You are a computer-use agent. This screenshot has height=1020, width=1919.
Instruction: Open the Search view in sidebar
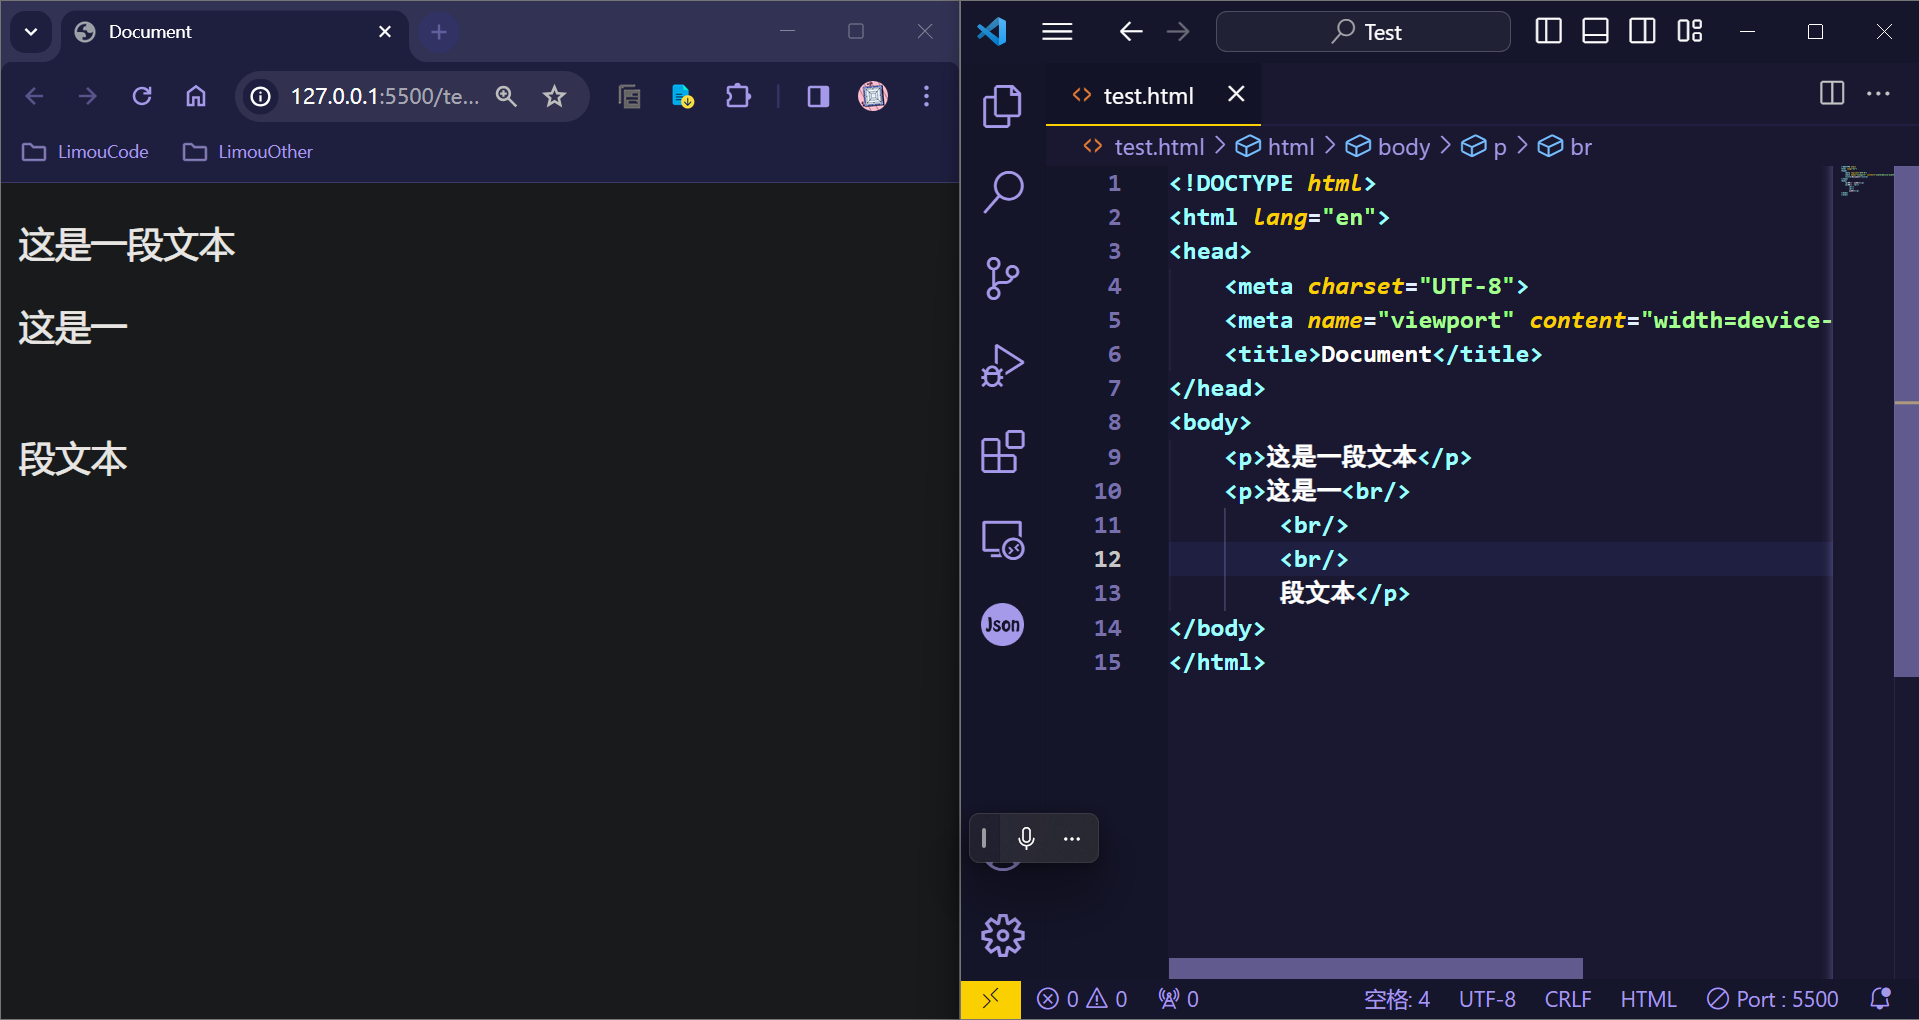coord(1002,192)
